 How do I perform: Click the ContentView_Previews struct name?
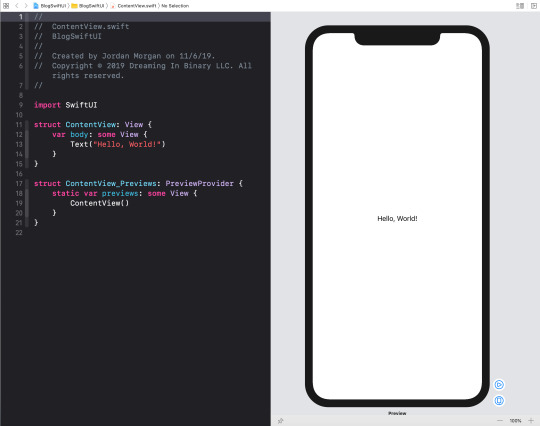coord(111,184)
